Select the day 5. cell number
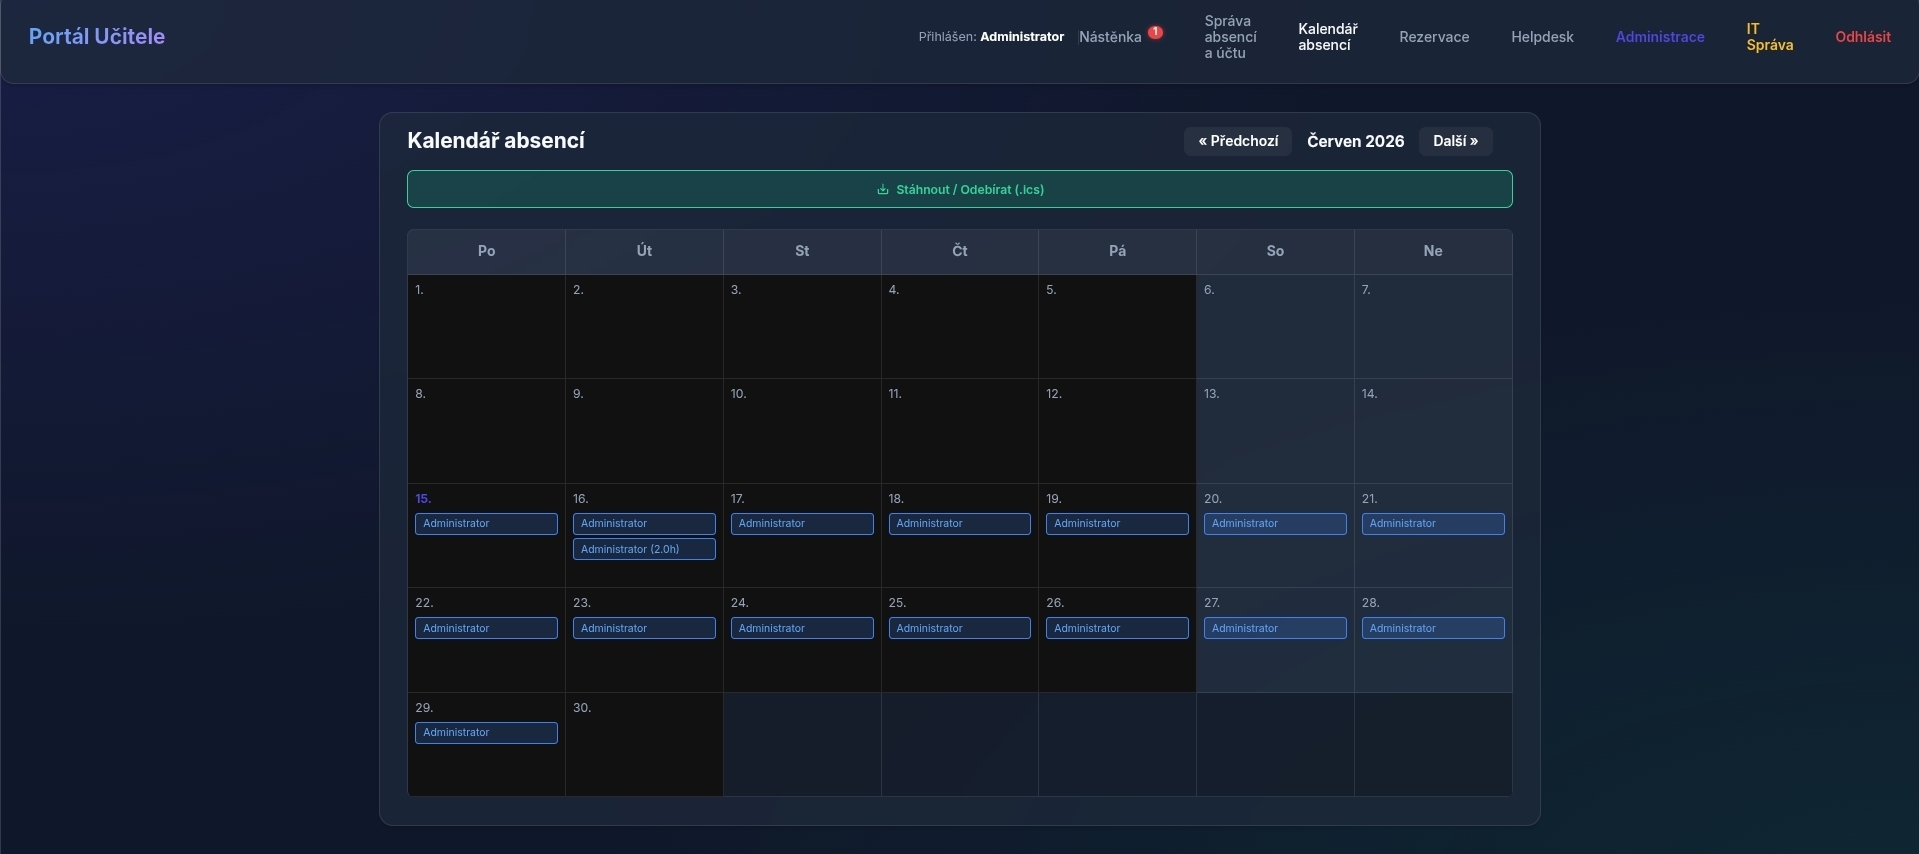 pos(1051,290)
